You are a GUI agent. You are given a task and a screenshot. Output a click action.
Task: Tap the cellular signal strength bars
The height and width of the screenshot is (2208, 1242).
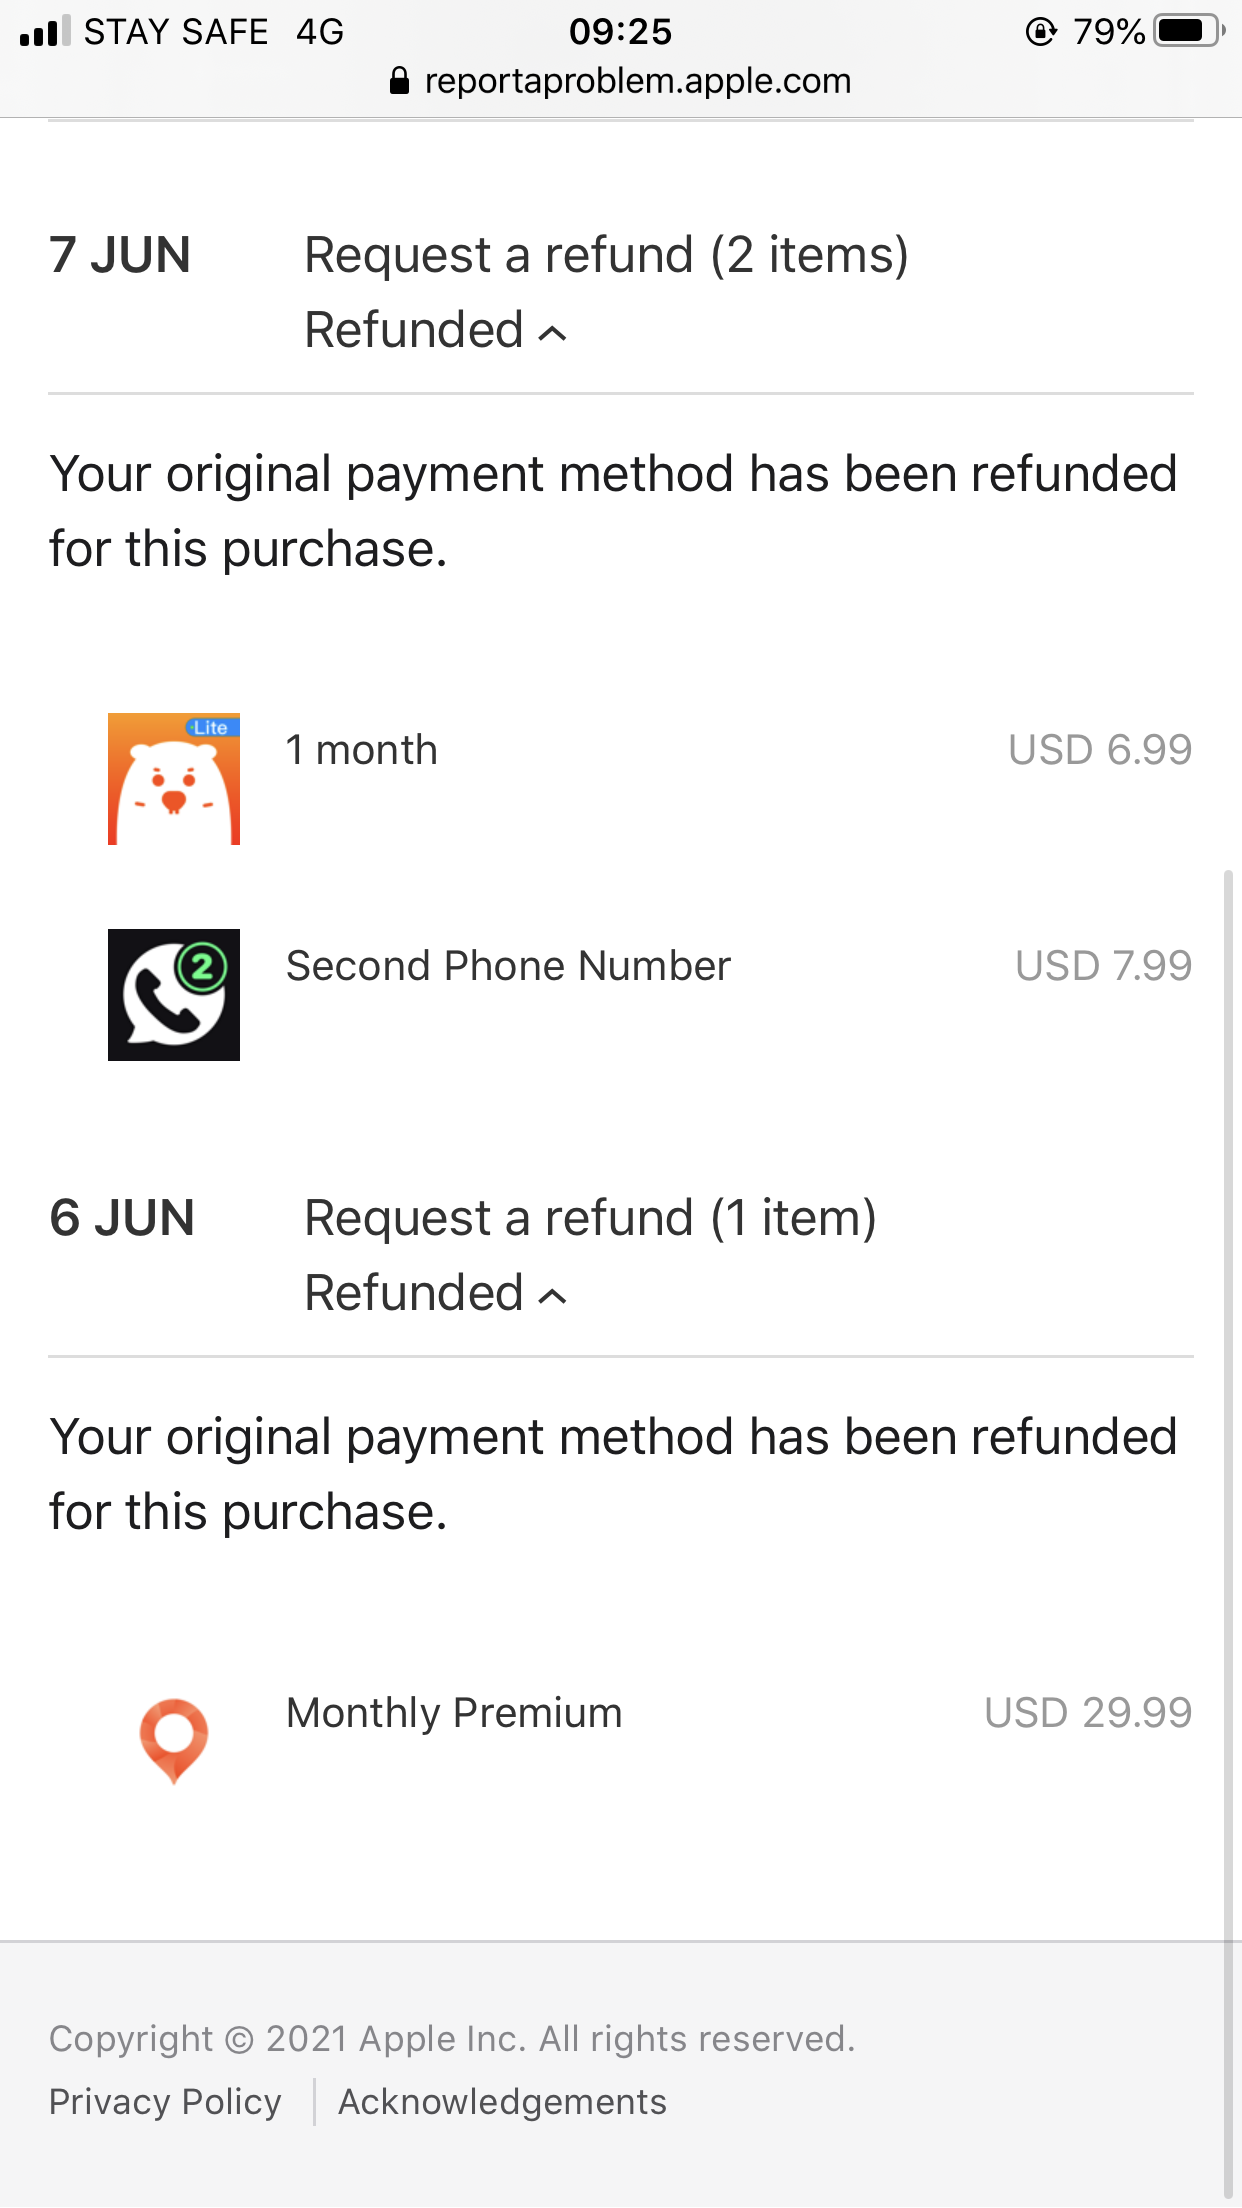(x=45, y=31)
